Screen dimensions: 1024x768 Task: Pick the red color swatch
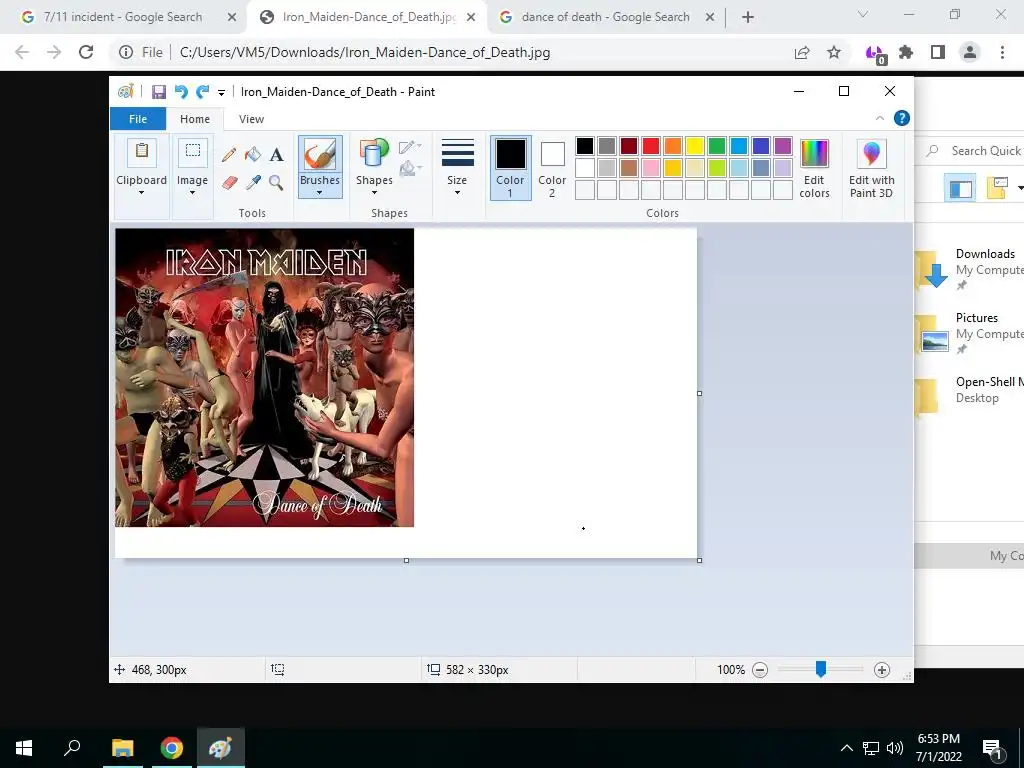[650, 146]
